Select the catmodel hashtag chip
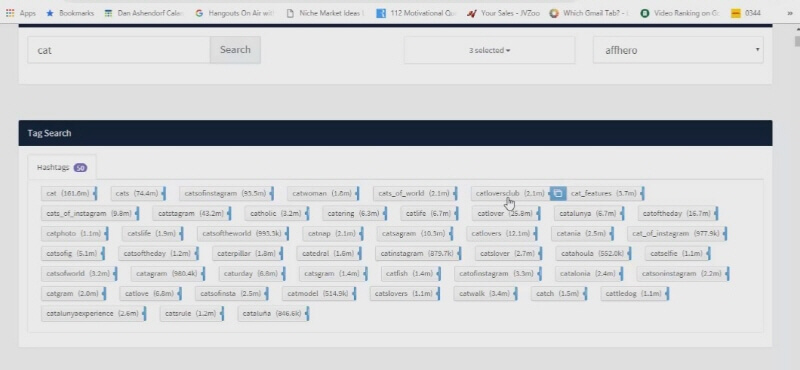The width and height of the screenshot is (800, 370). (x=319, y=293)
